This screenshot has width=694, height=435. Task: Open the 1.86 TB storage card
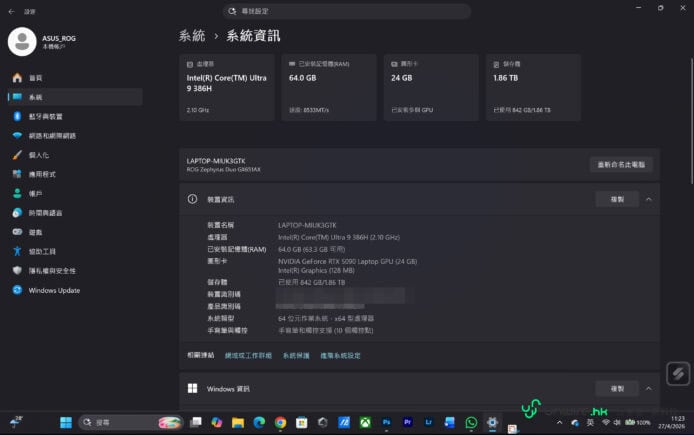tap(533, 88)
